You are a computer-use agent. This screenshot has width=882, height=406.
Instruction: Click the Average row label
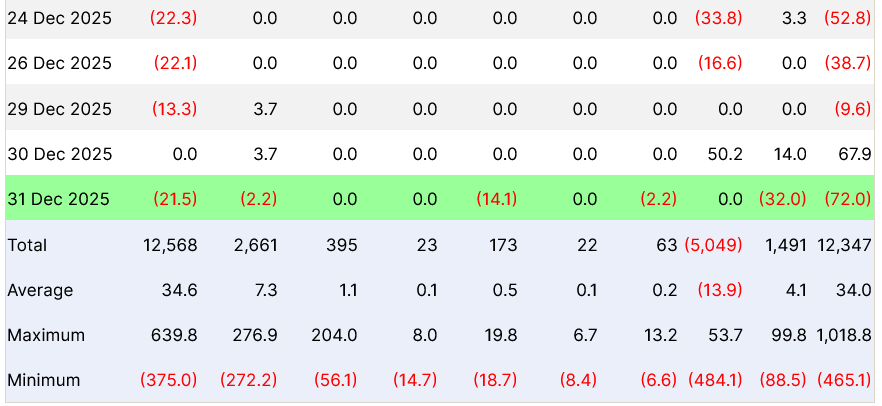(40, 290)
